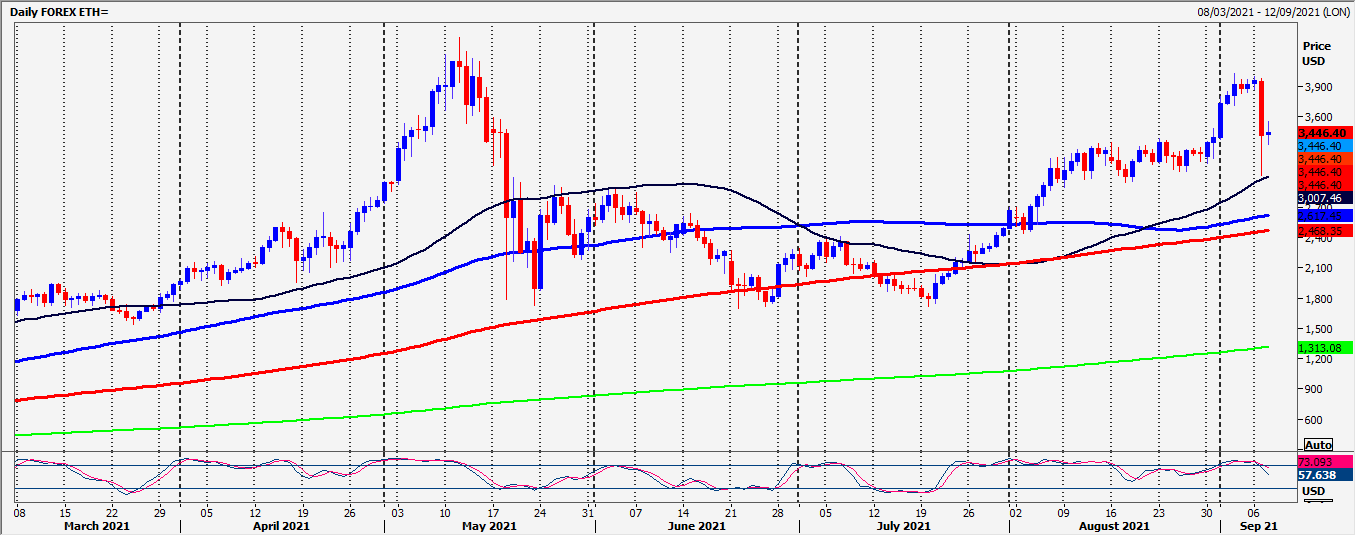1356x536 pixels.
Task: Click the blue 57.638 oscillator value tag
Action: (1317, 476)
